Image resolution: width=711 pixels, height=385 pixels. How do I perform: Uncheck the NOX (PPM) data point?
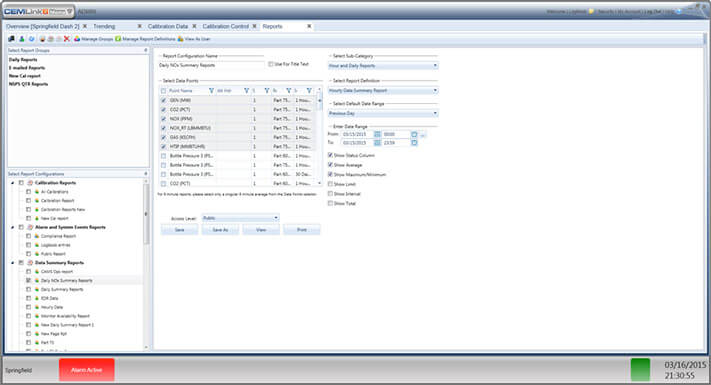(164, 119)
